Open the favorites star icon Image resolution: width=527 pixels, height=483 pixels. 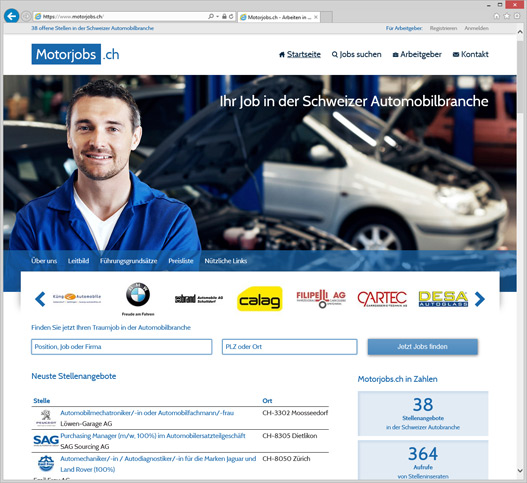point(506,16)
